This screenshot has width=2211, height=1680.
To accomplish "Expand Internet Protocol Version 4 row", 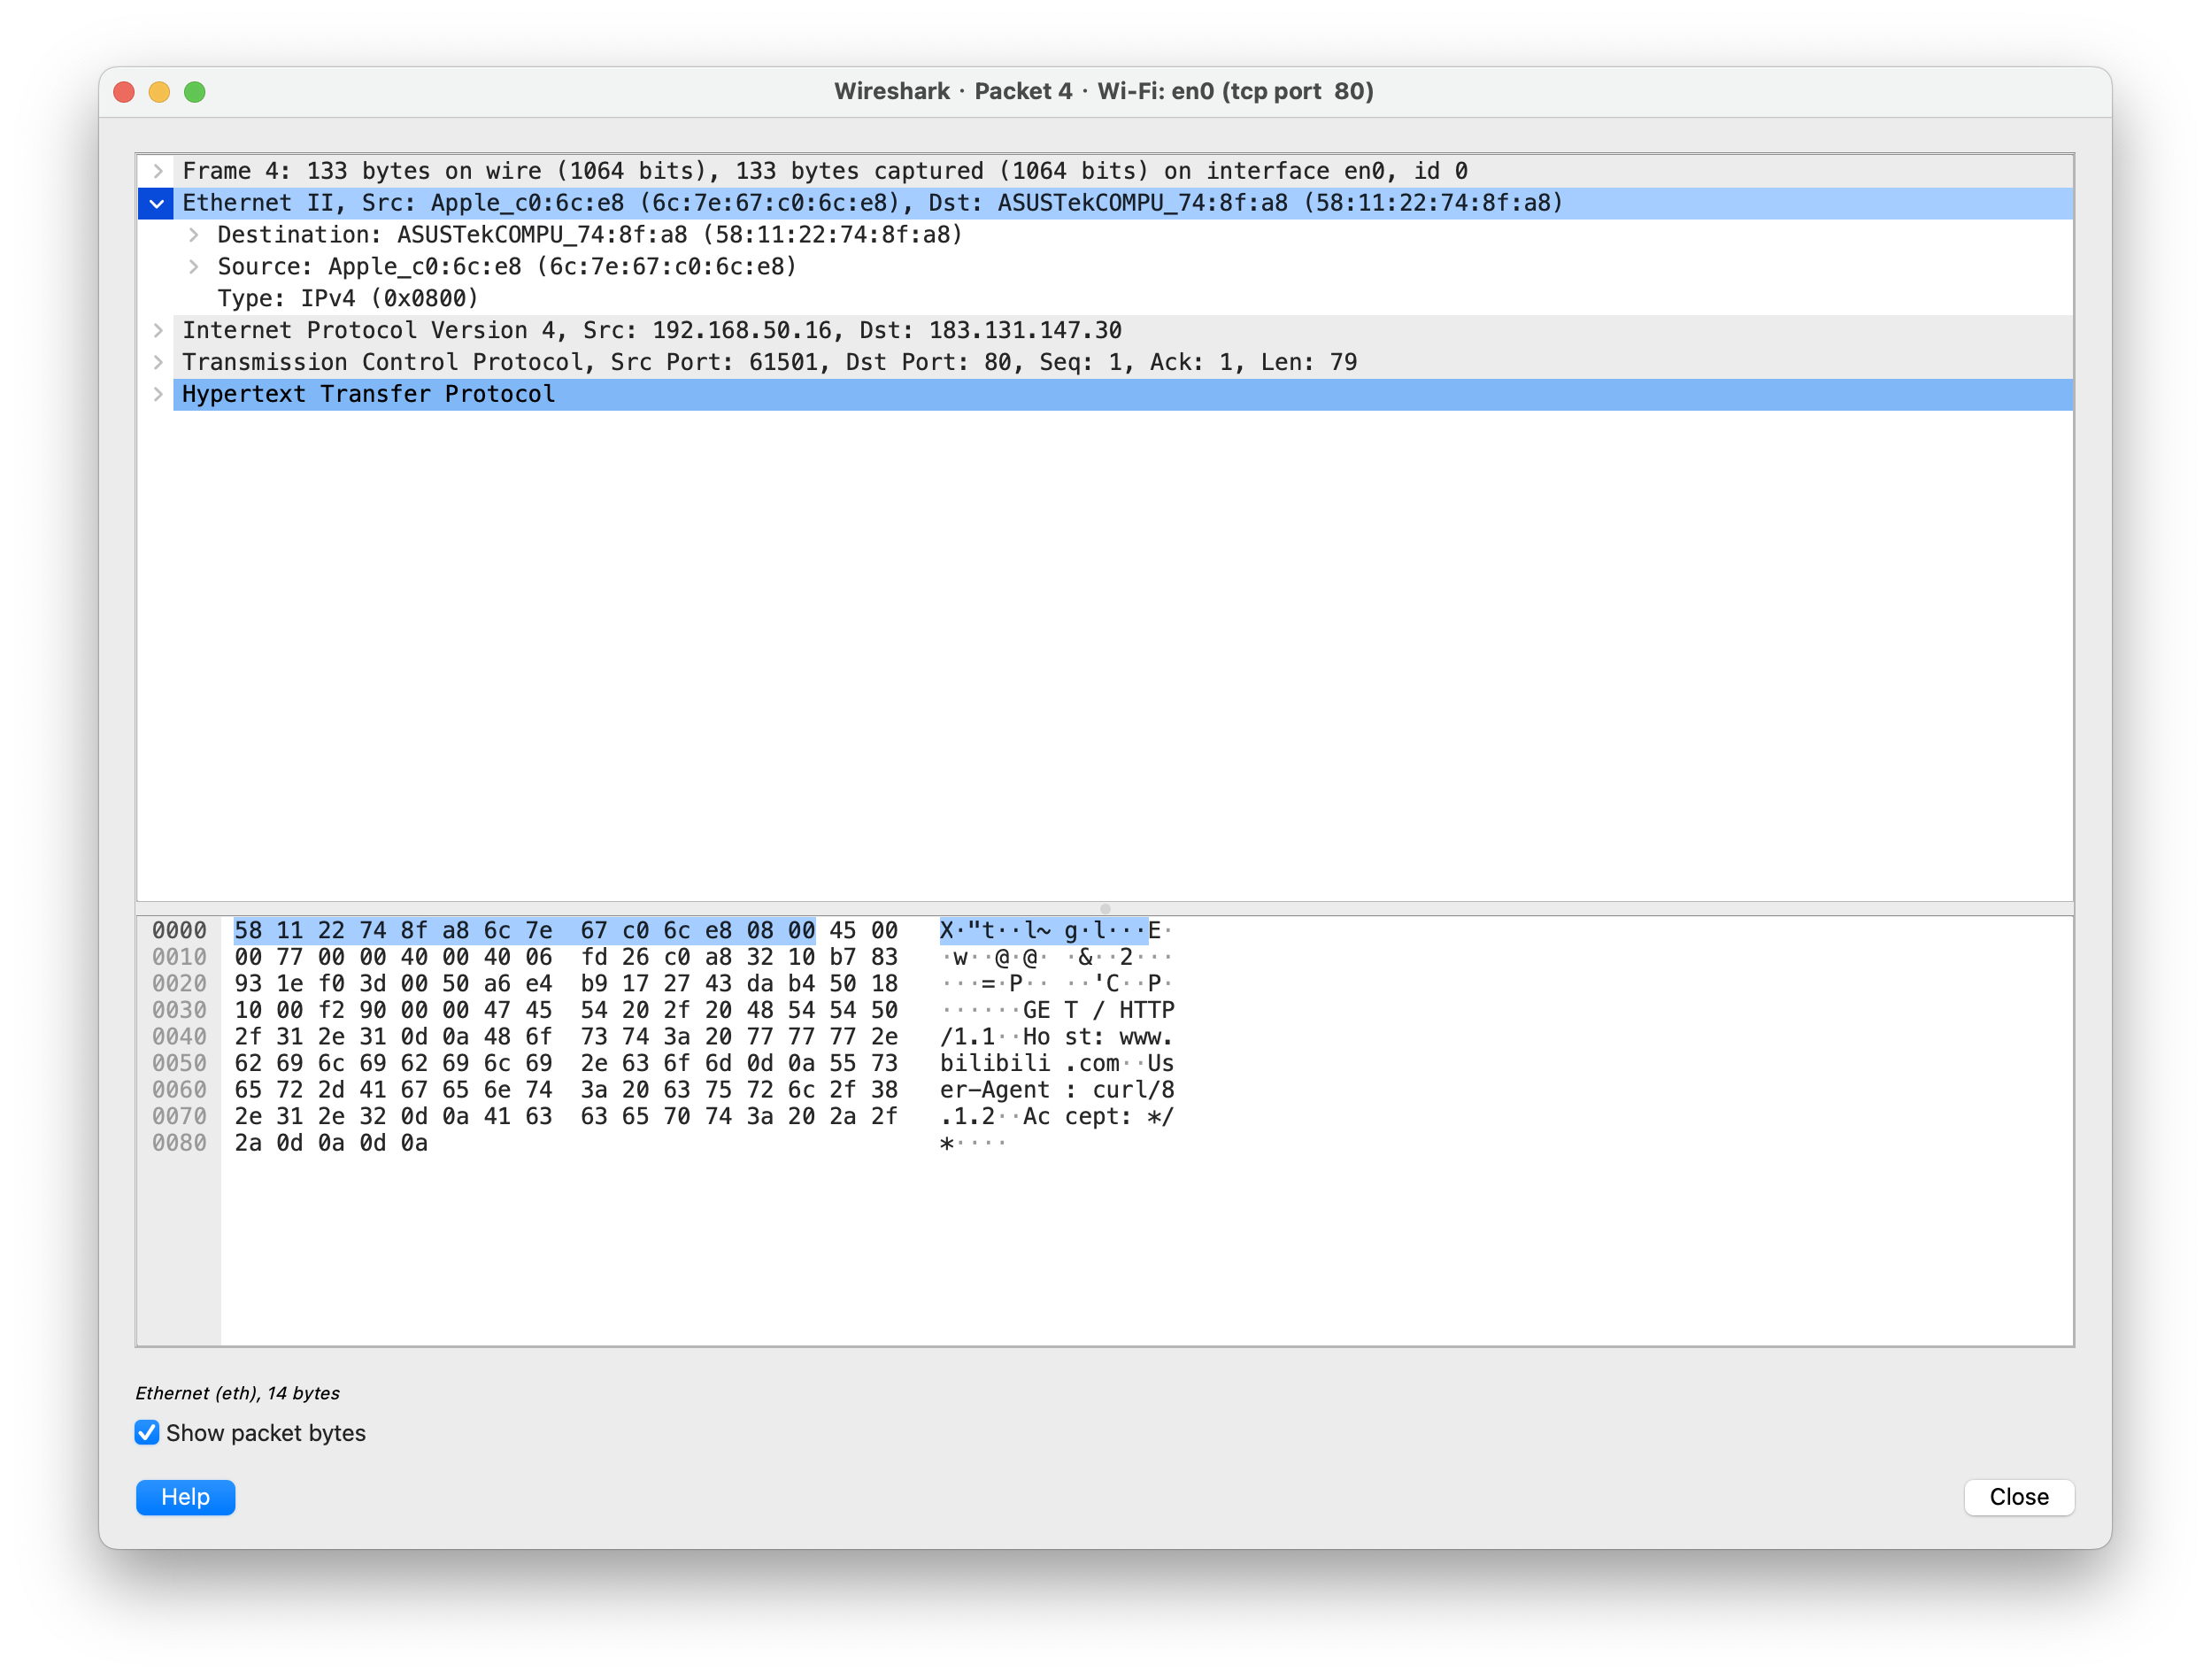I will (x=157, y=331).
